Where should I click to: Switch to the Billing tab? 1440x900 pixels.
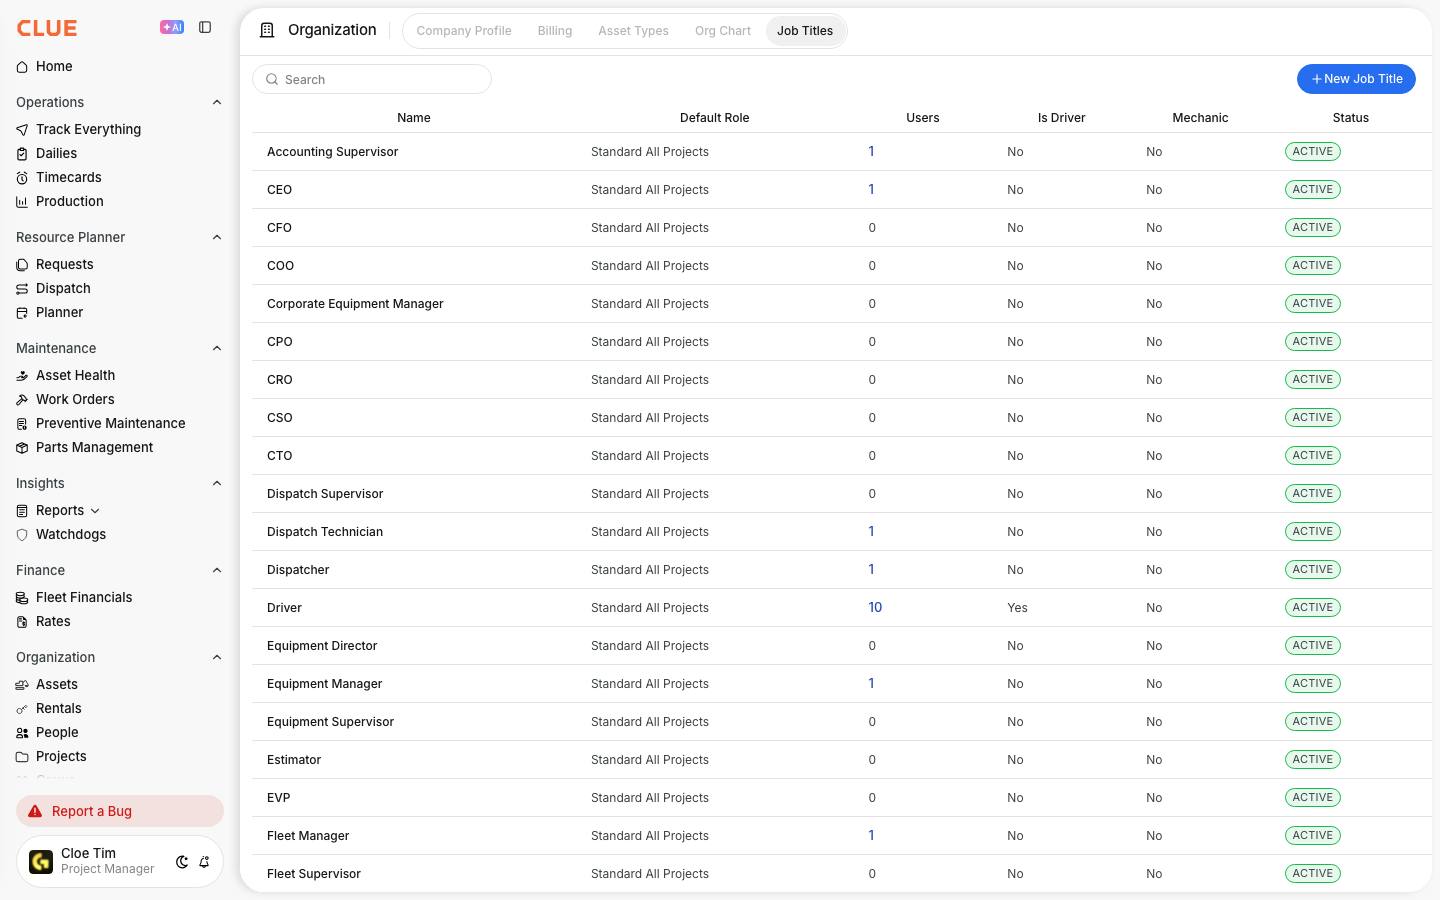click(555, 31)
